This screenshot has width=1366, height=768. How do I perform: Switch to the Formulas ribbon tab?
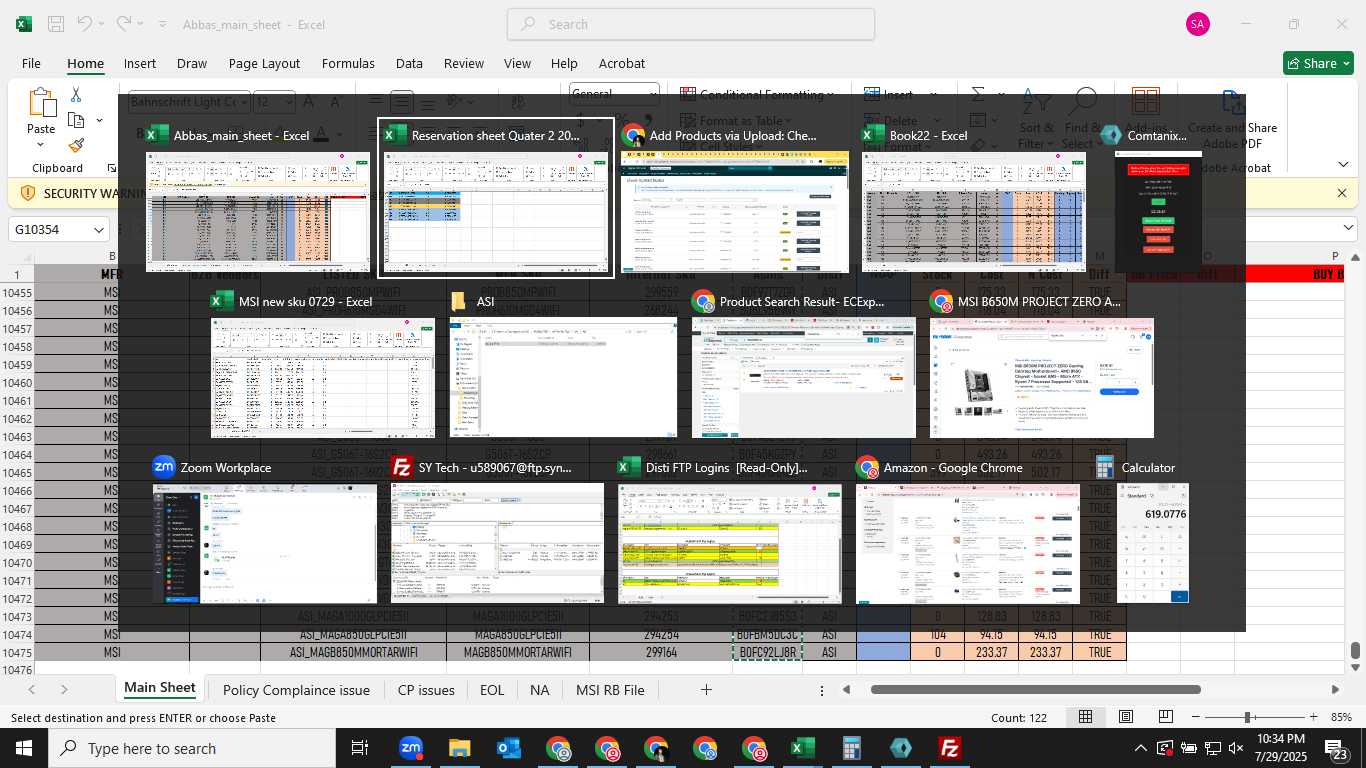(348, 63)
